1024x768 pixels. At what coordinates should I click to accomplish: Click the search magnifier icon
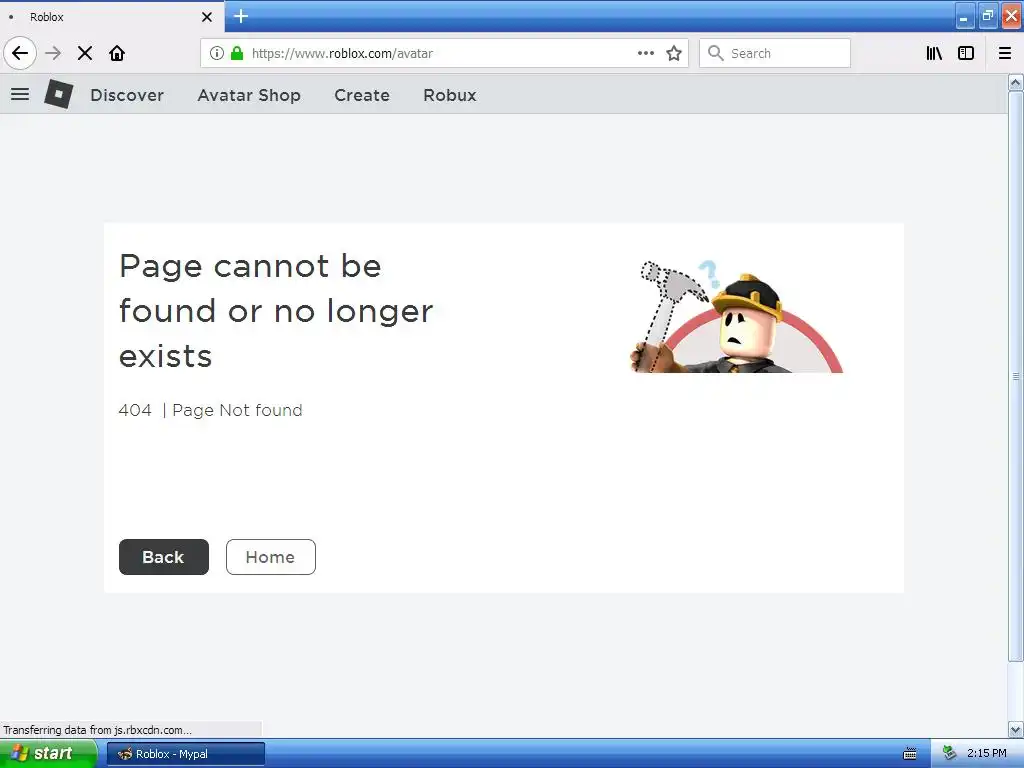coord(716,53)
